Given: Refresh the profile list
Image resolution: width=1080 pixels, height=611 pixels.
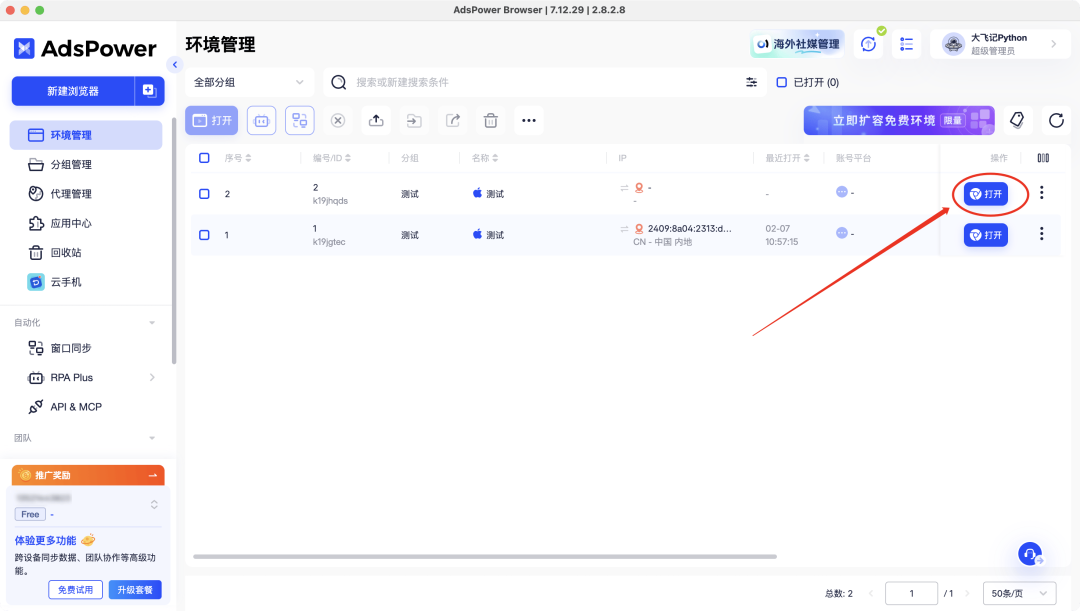Looking at the screenshot, I should (x=1056, y=121).
